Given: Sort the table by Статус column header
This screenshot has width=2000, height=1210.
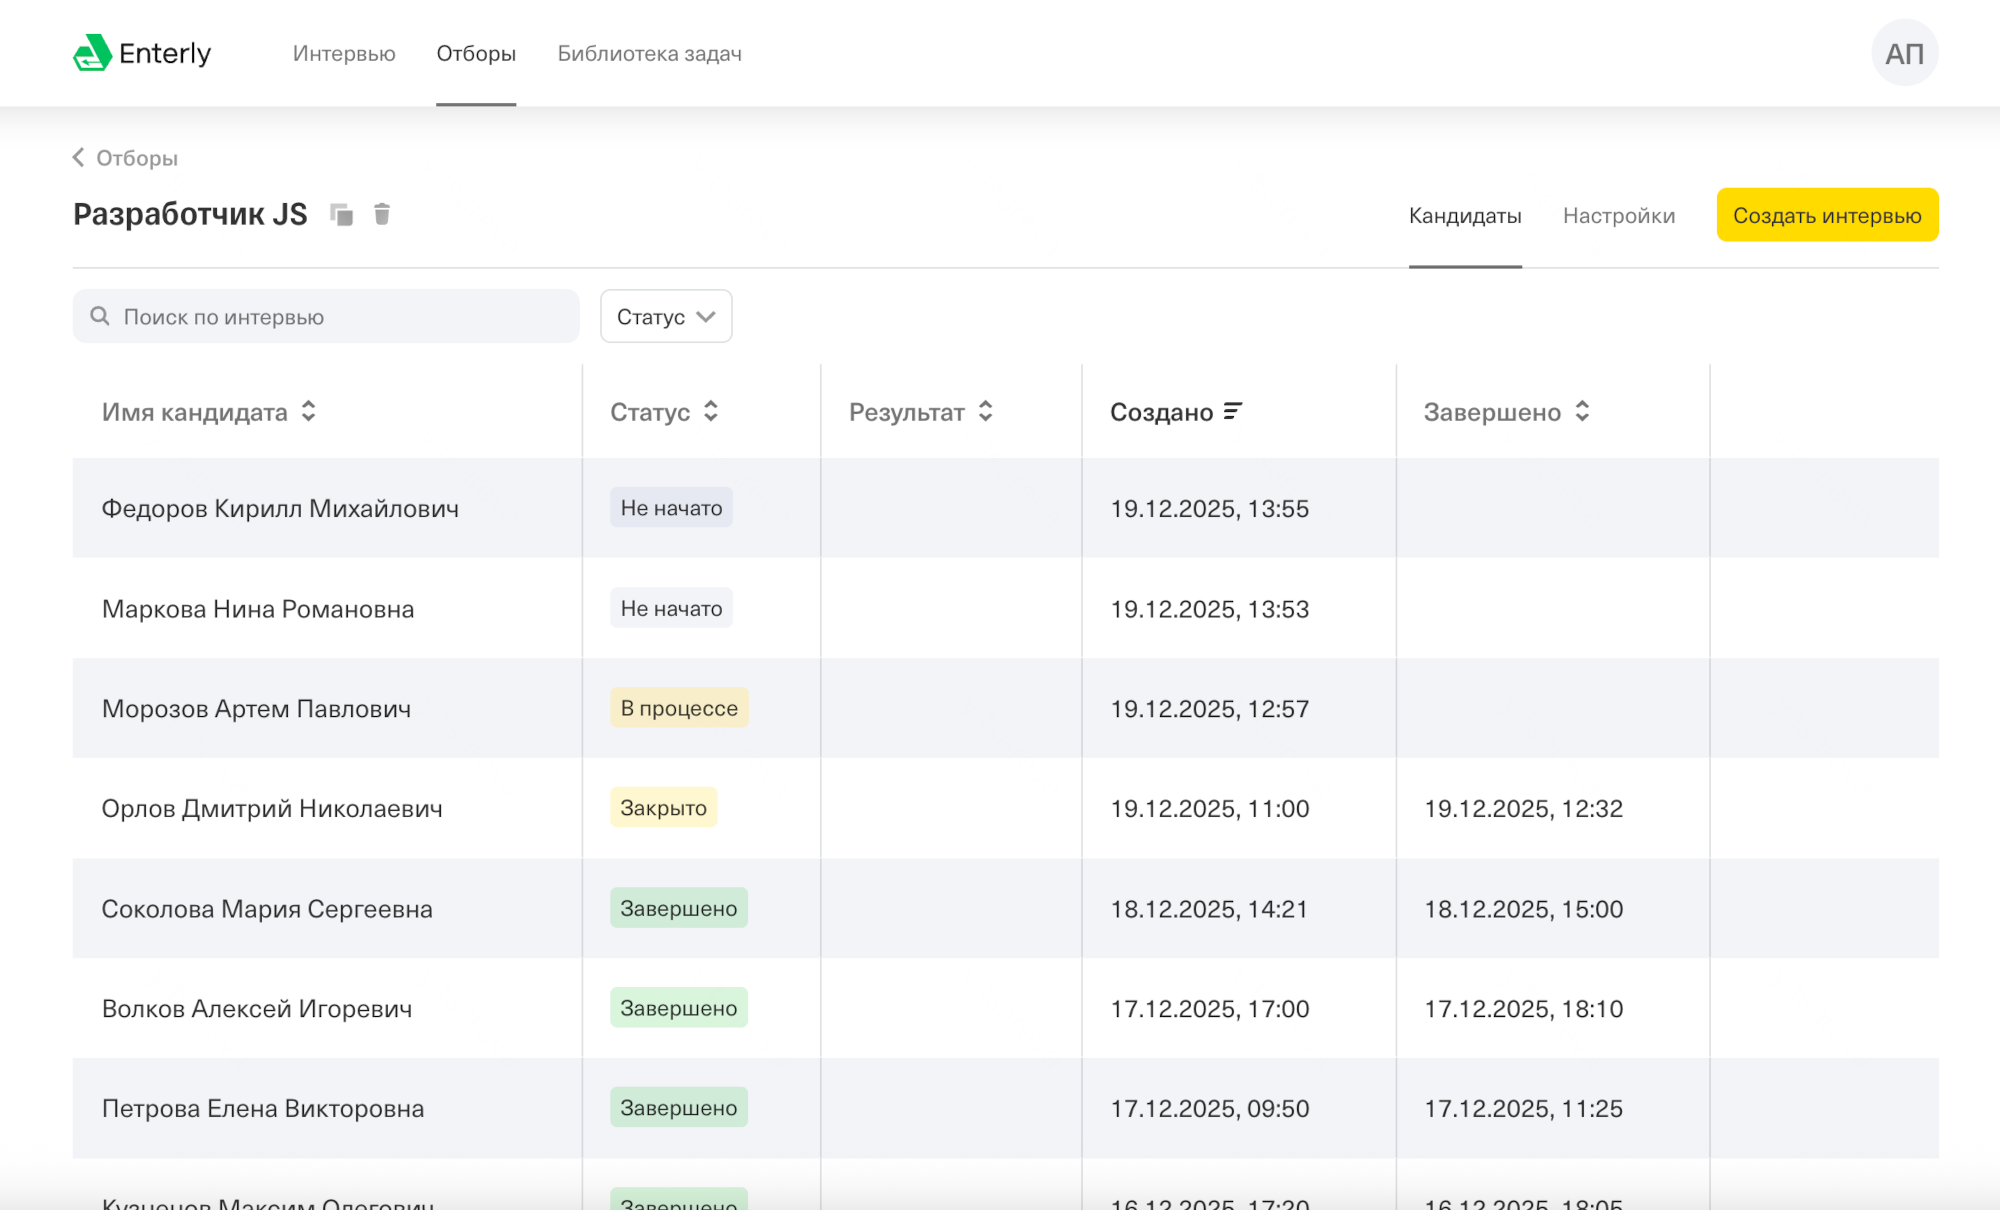Looking at the screenshot, I should point(664,411).
